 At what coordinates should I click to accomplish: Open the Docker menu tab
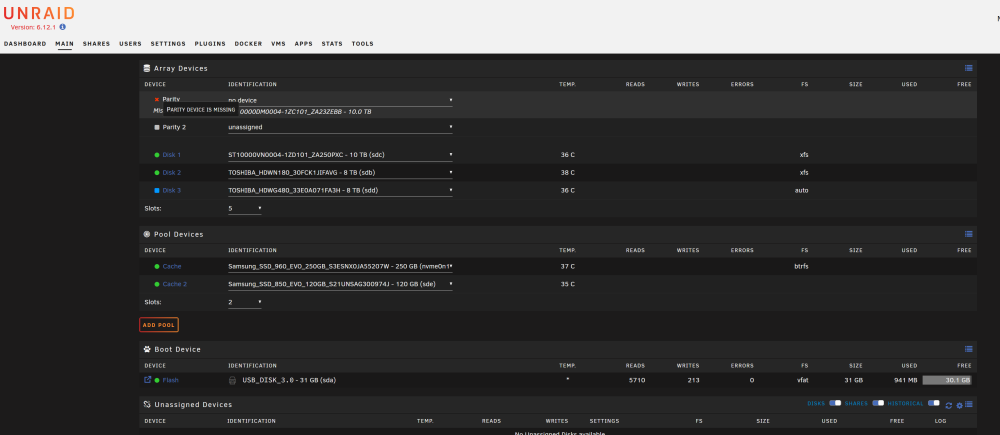pyautogui.click(x=248, y=44)
